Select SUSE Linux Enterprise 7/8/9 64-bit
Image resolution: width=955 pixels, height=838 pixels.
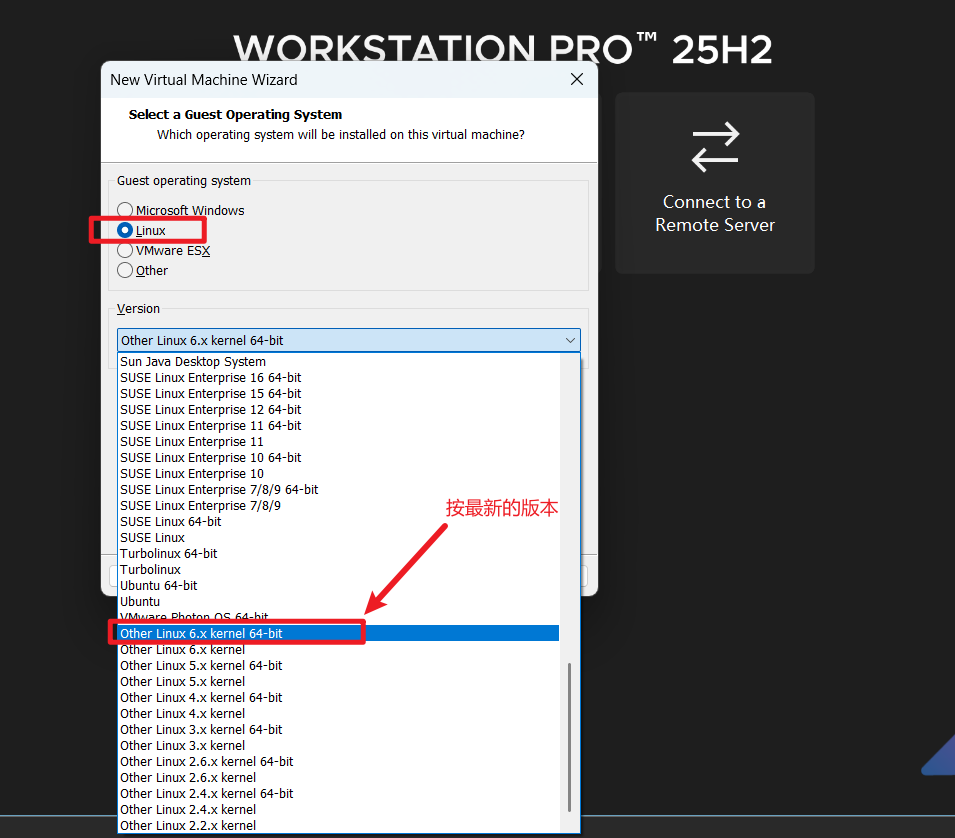tap(339, 490)
